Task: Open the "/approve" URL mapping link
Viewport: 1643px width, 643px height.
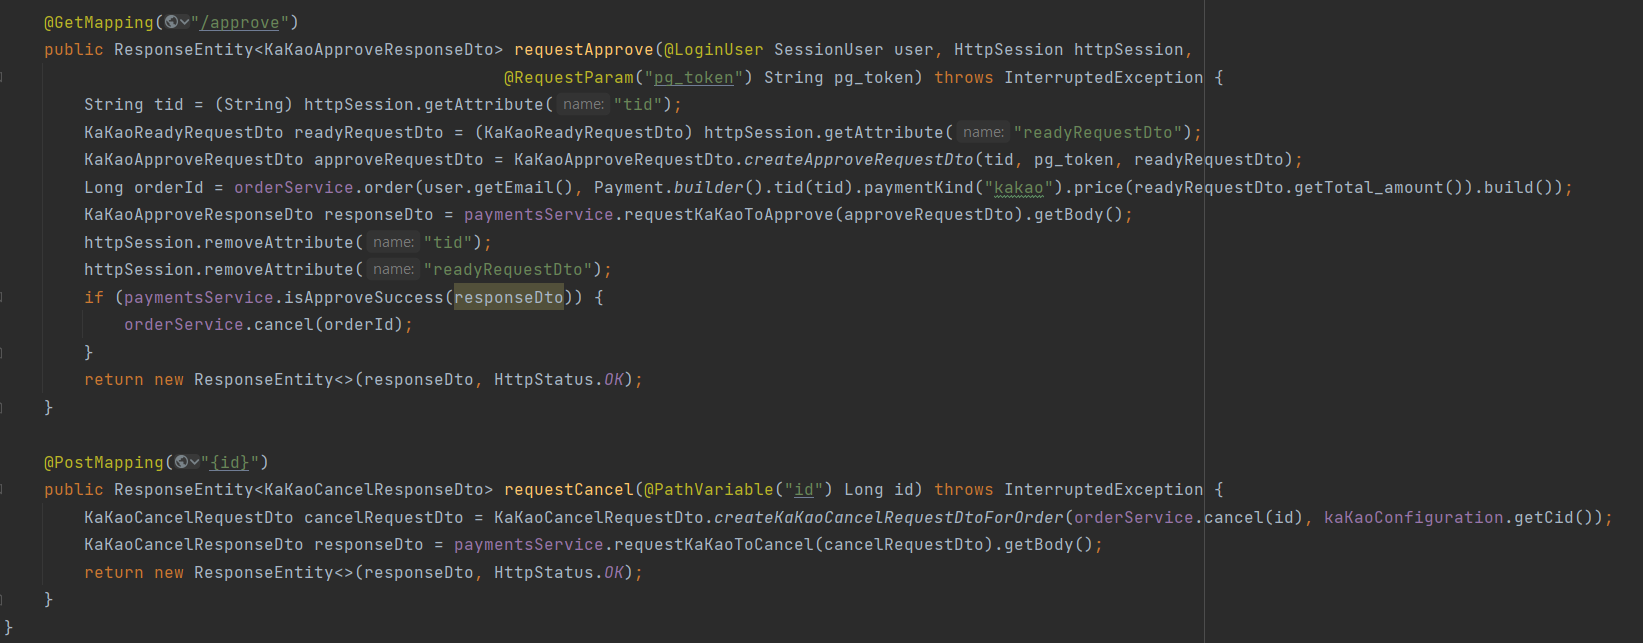Action: coord(239,22)
